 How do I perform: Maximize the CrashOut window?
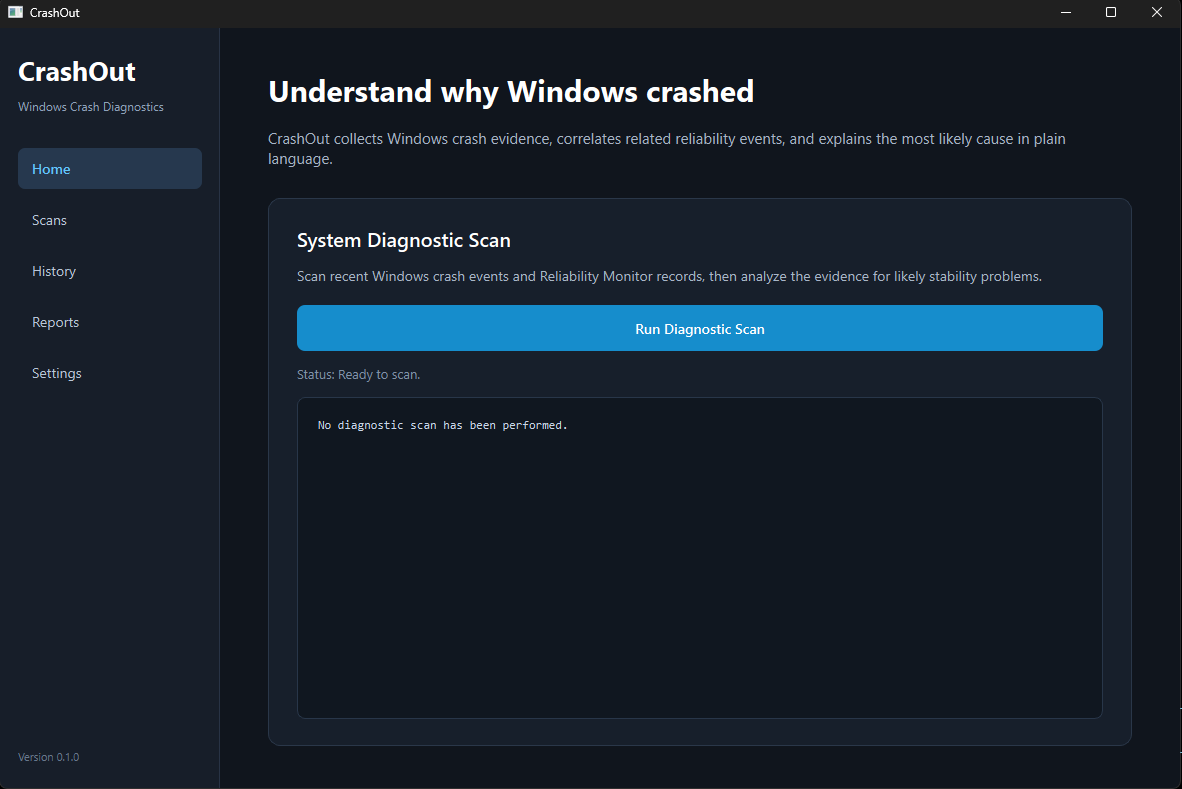(x=1110, y=12)
